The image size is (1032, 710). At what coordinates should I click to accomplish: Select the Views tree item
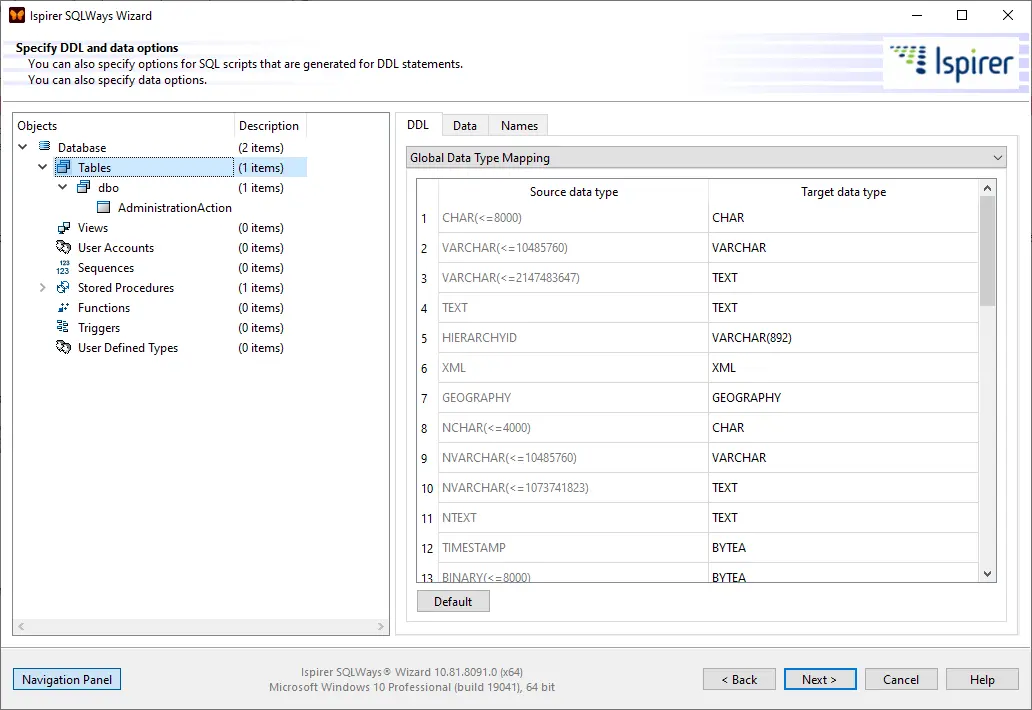tap(93, 228)
